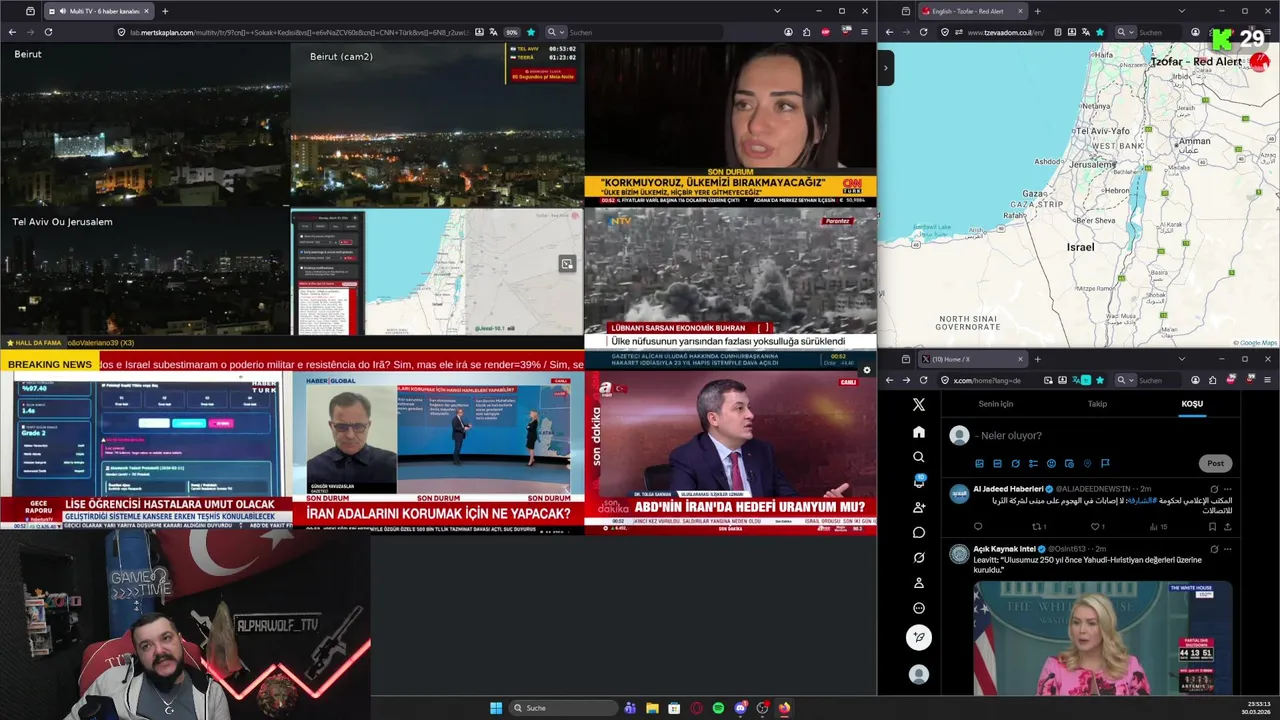Click schedule post icon in composer

[1069, 464]
